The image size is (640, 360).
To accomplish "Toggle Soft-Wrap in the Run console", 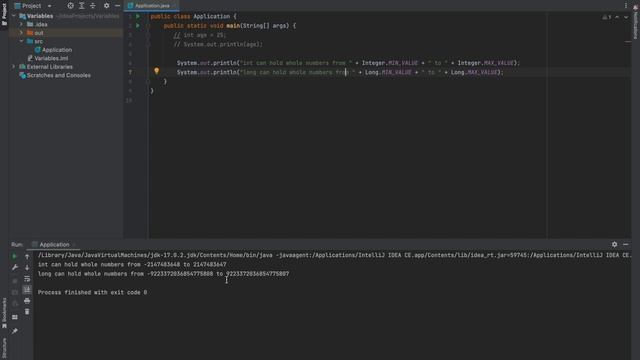I will (27, 279).
